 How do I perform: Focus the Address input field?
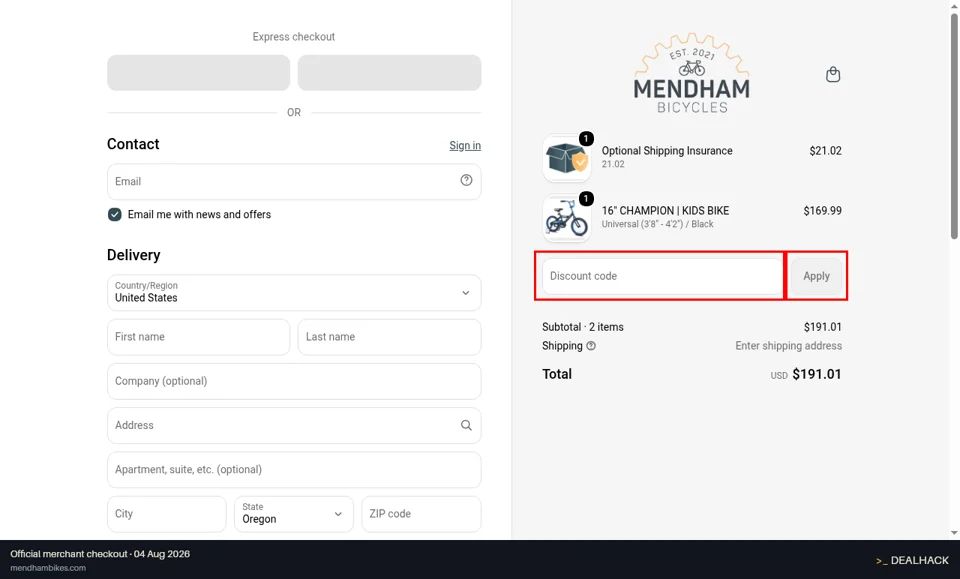294,425
